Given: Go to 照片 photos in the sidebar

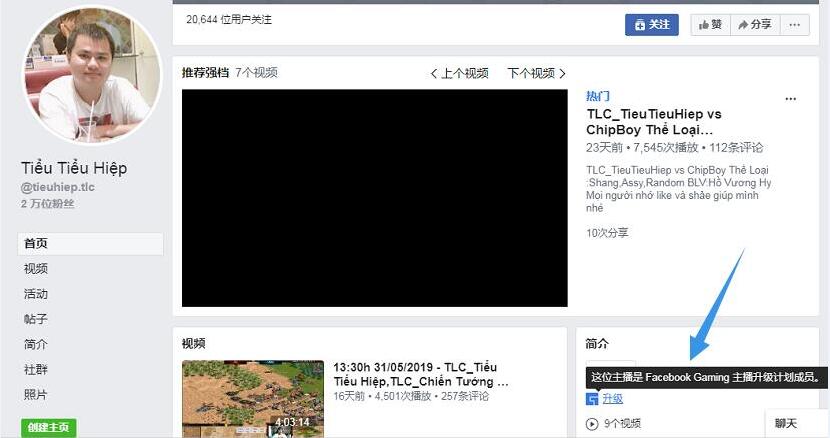Looking at the screenshot, I should tap(36, 394).
